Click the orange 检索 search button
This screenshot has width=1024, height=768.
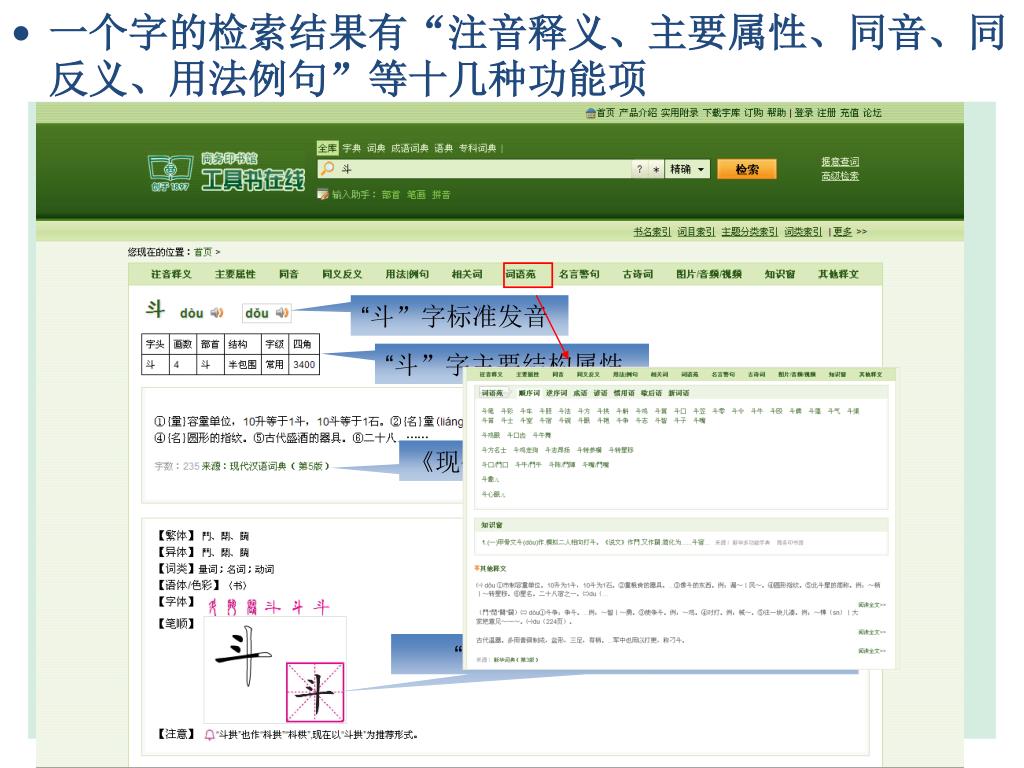click(747, 169)
